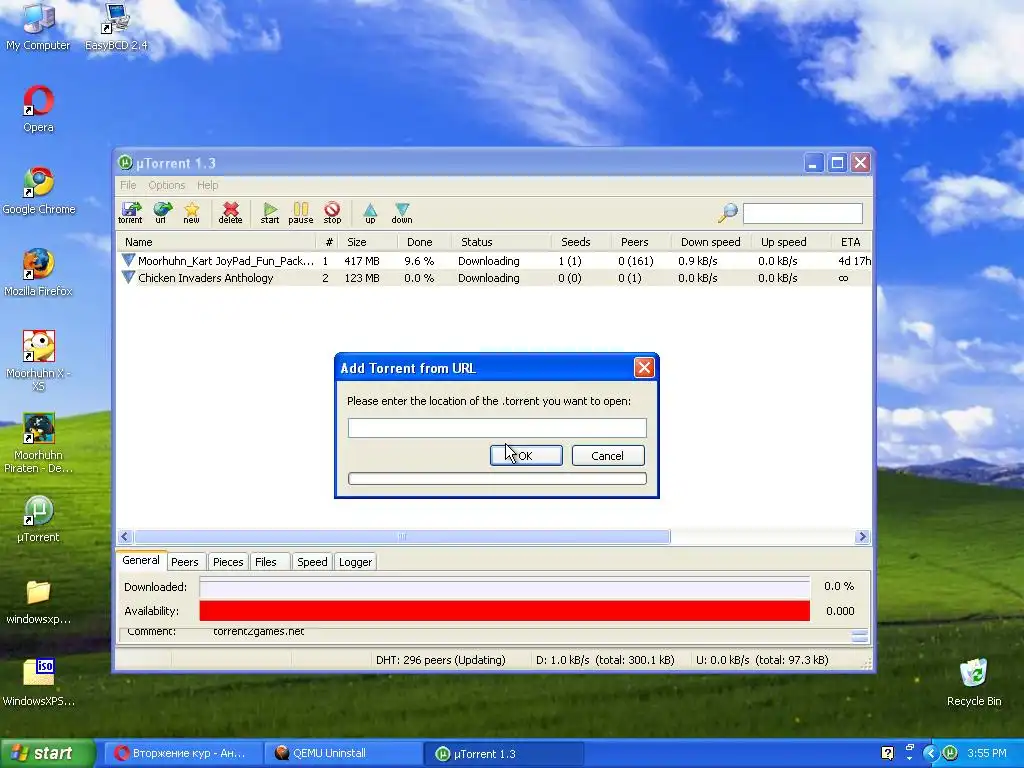Click the Pause toolbar icon
Screen dimensions: 1024x768
[x=300, y=212]
